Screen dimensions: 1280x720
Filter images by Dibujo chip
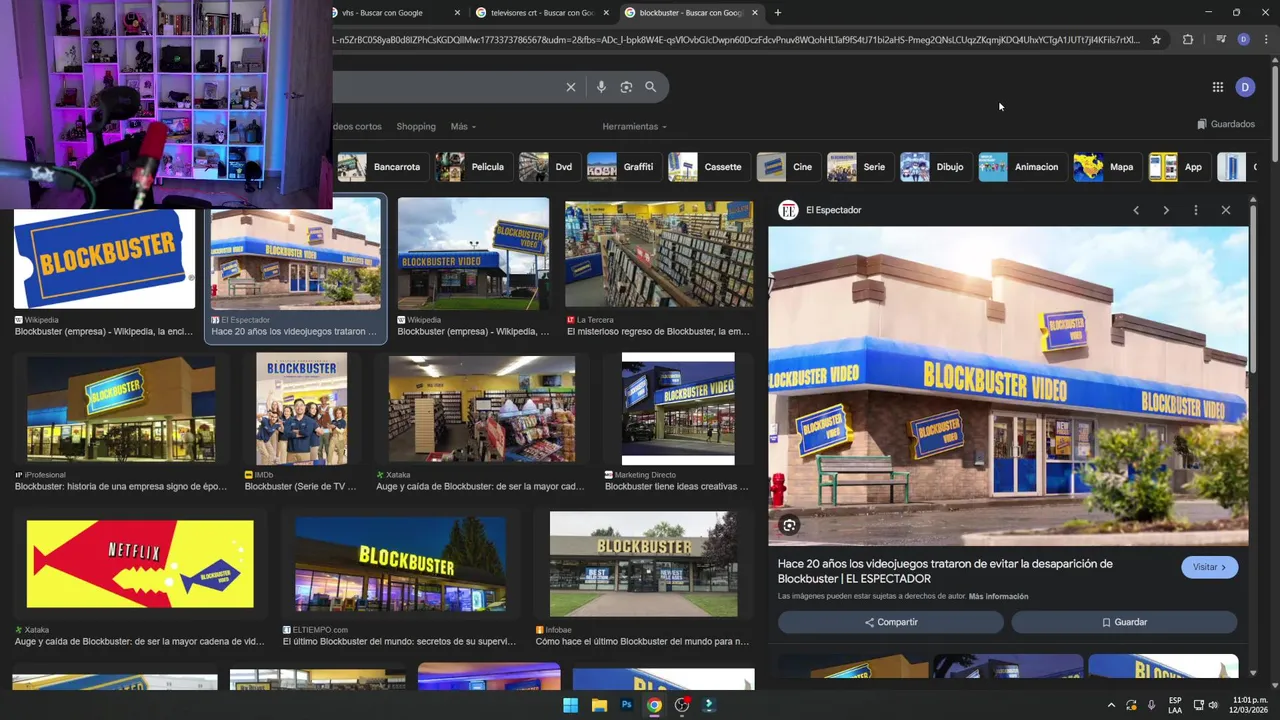[x=934, y=167]
